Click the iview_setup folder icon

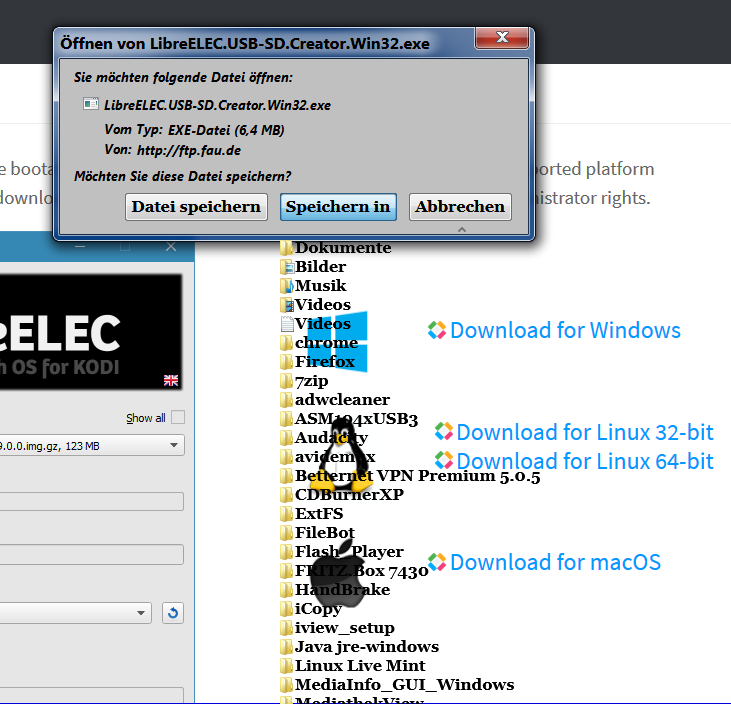tap(286, 628)
